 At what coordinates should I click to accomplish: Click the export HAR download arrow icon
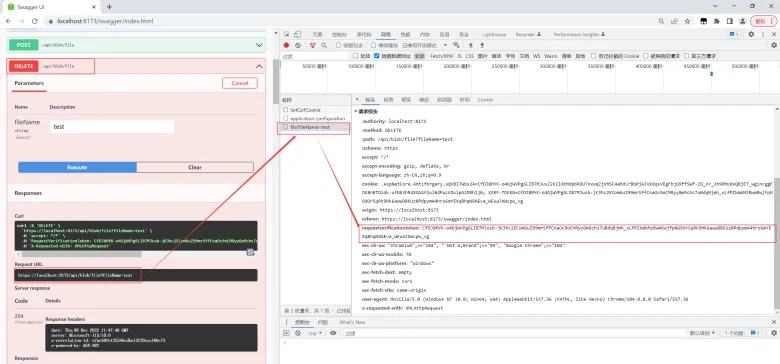[x=482, y=45]
